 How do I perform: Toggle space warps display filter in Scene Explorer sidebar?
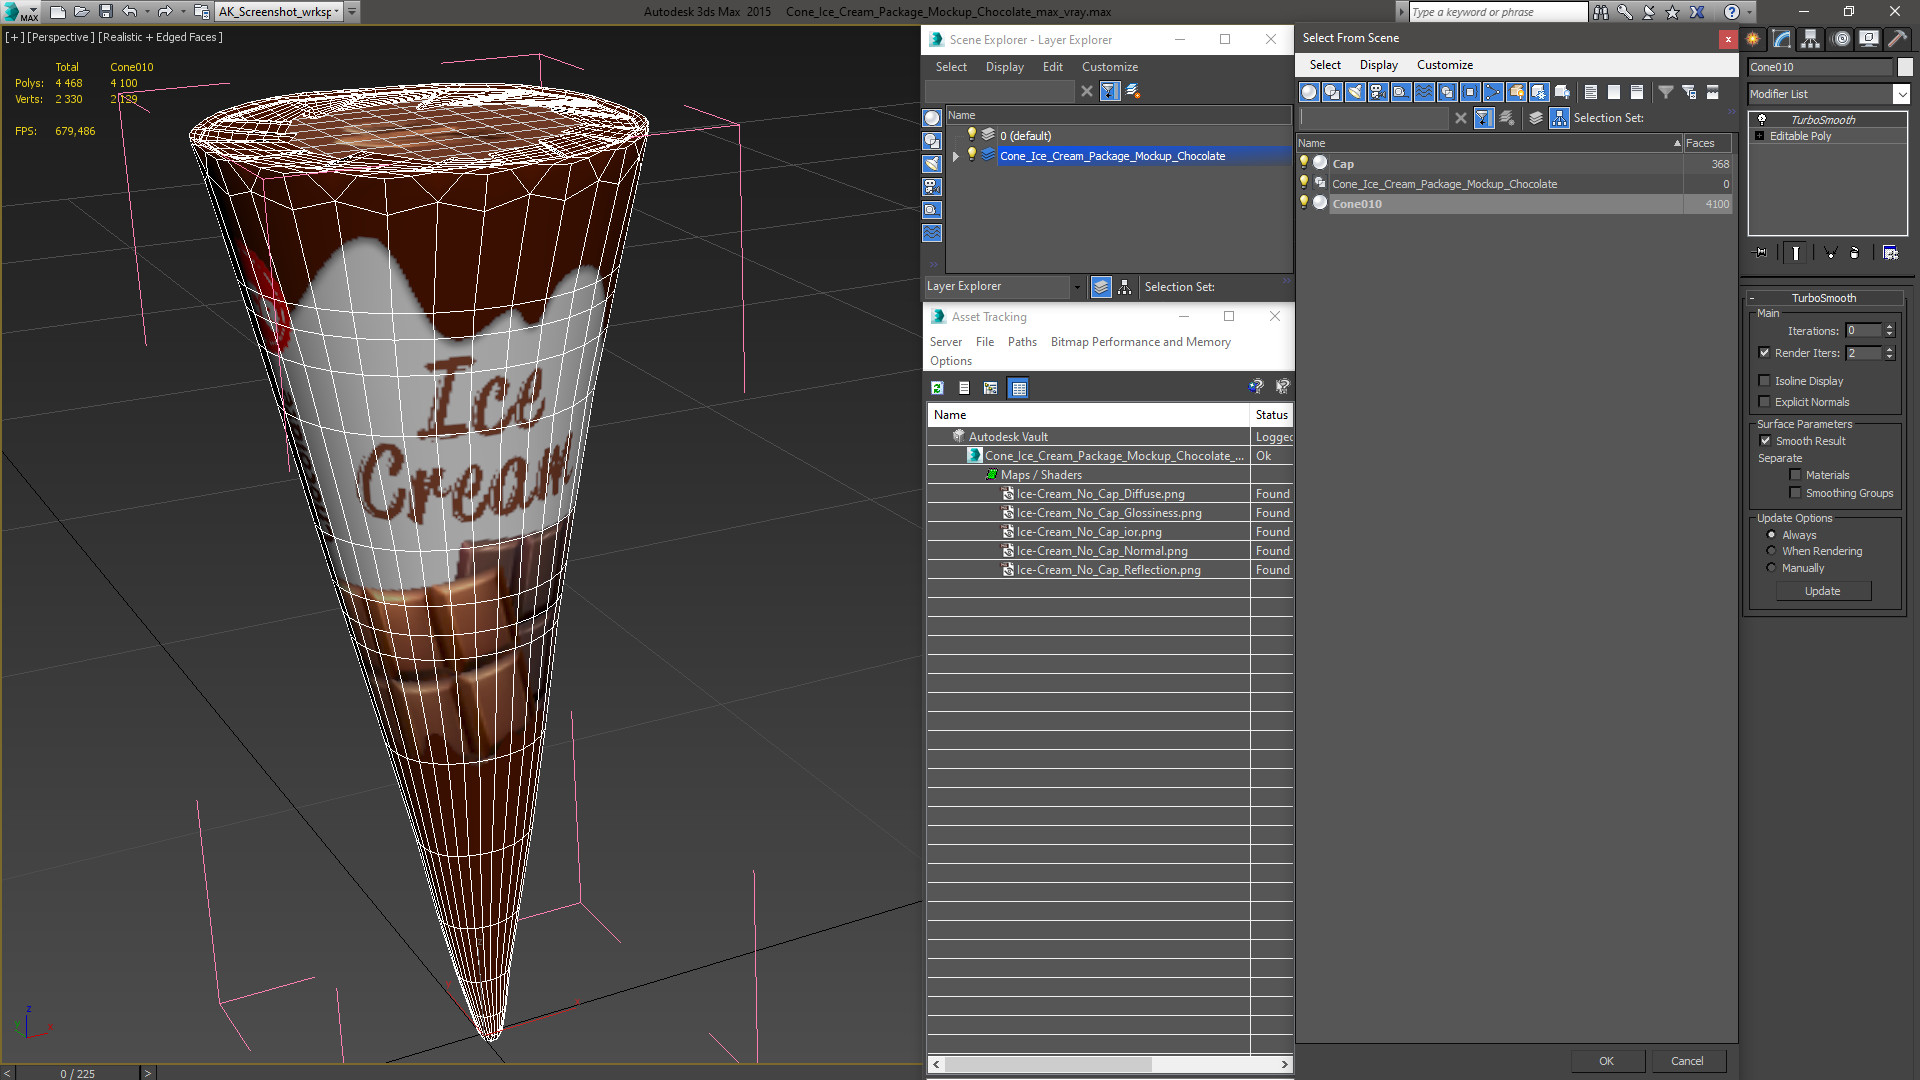[932, 233]
